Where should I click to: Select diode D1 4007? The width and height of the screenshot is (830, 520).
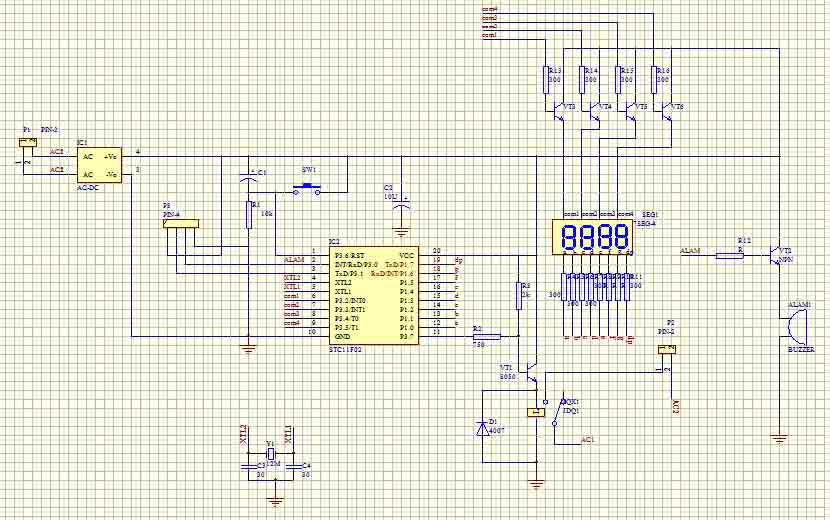coord(483,428)
